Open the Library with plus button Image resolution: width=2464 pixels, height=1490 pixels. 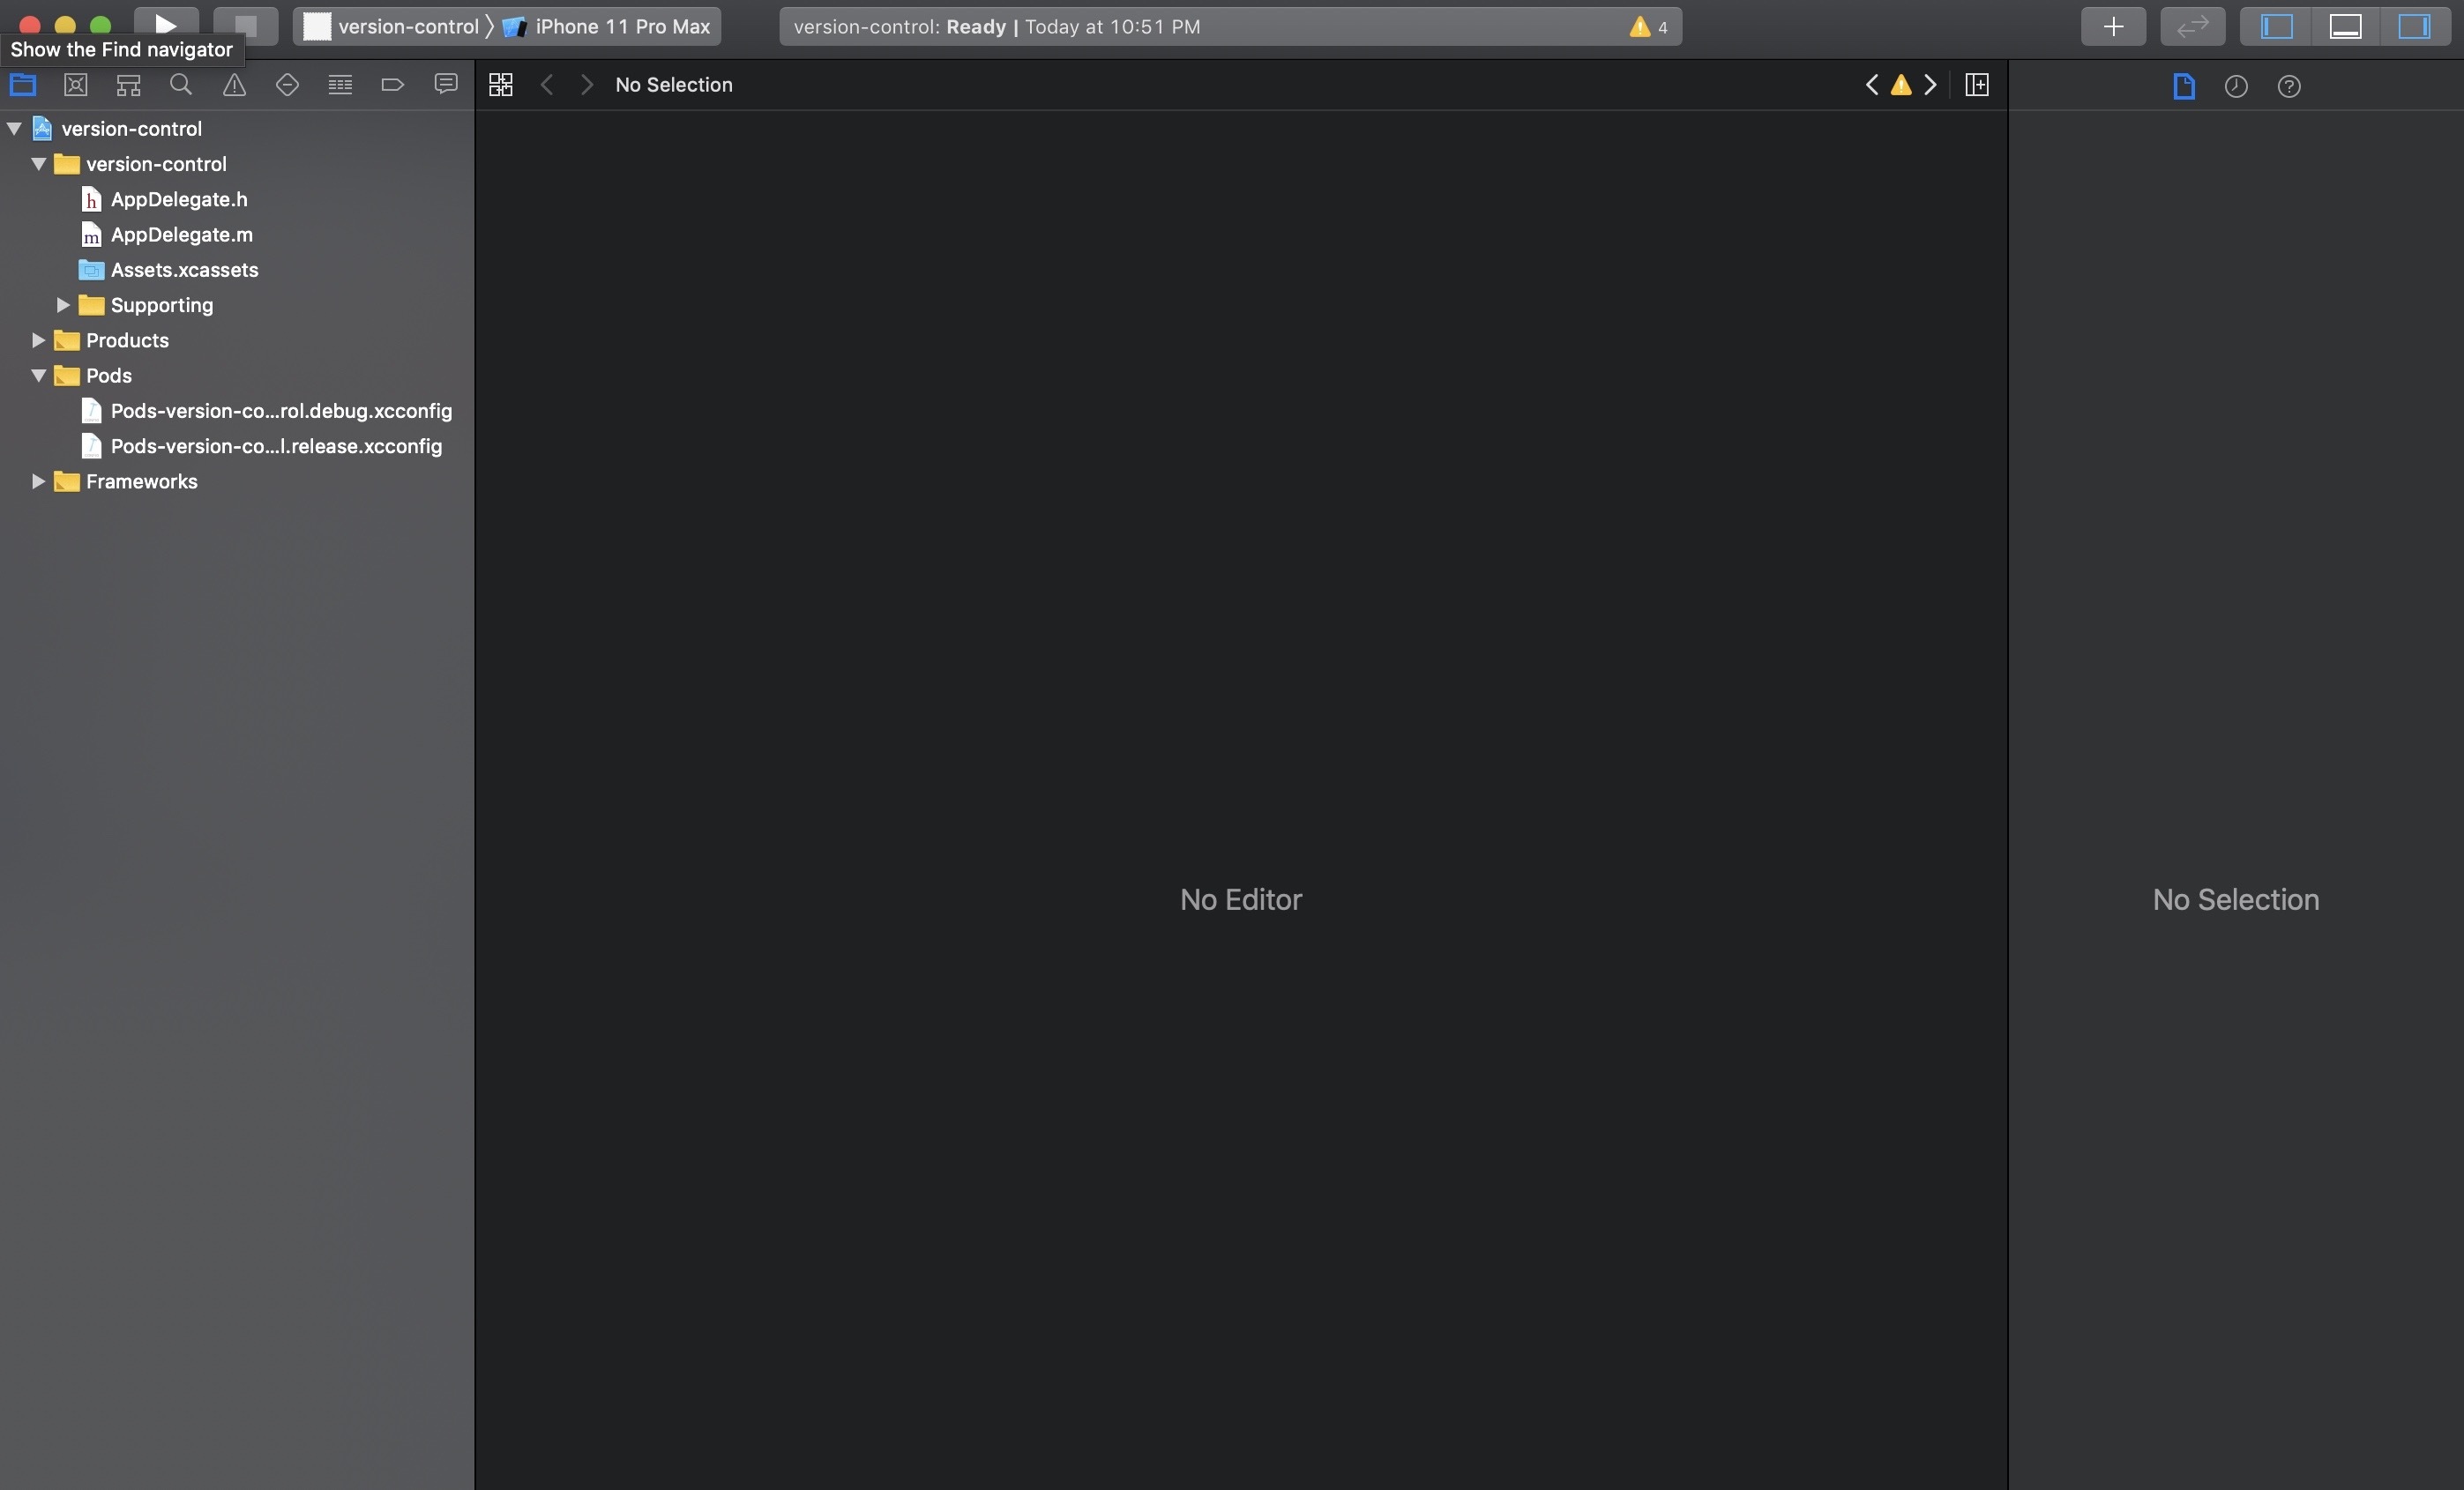point(2113,26)
